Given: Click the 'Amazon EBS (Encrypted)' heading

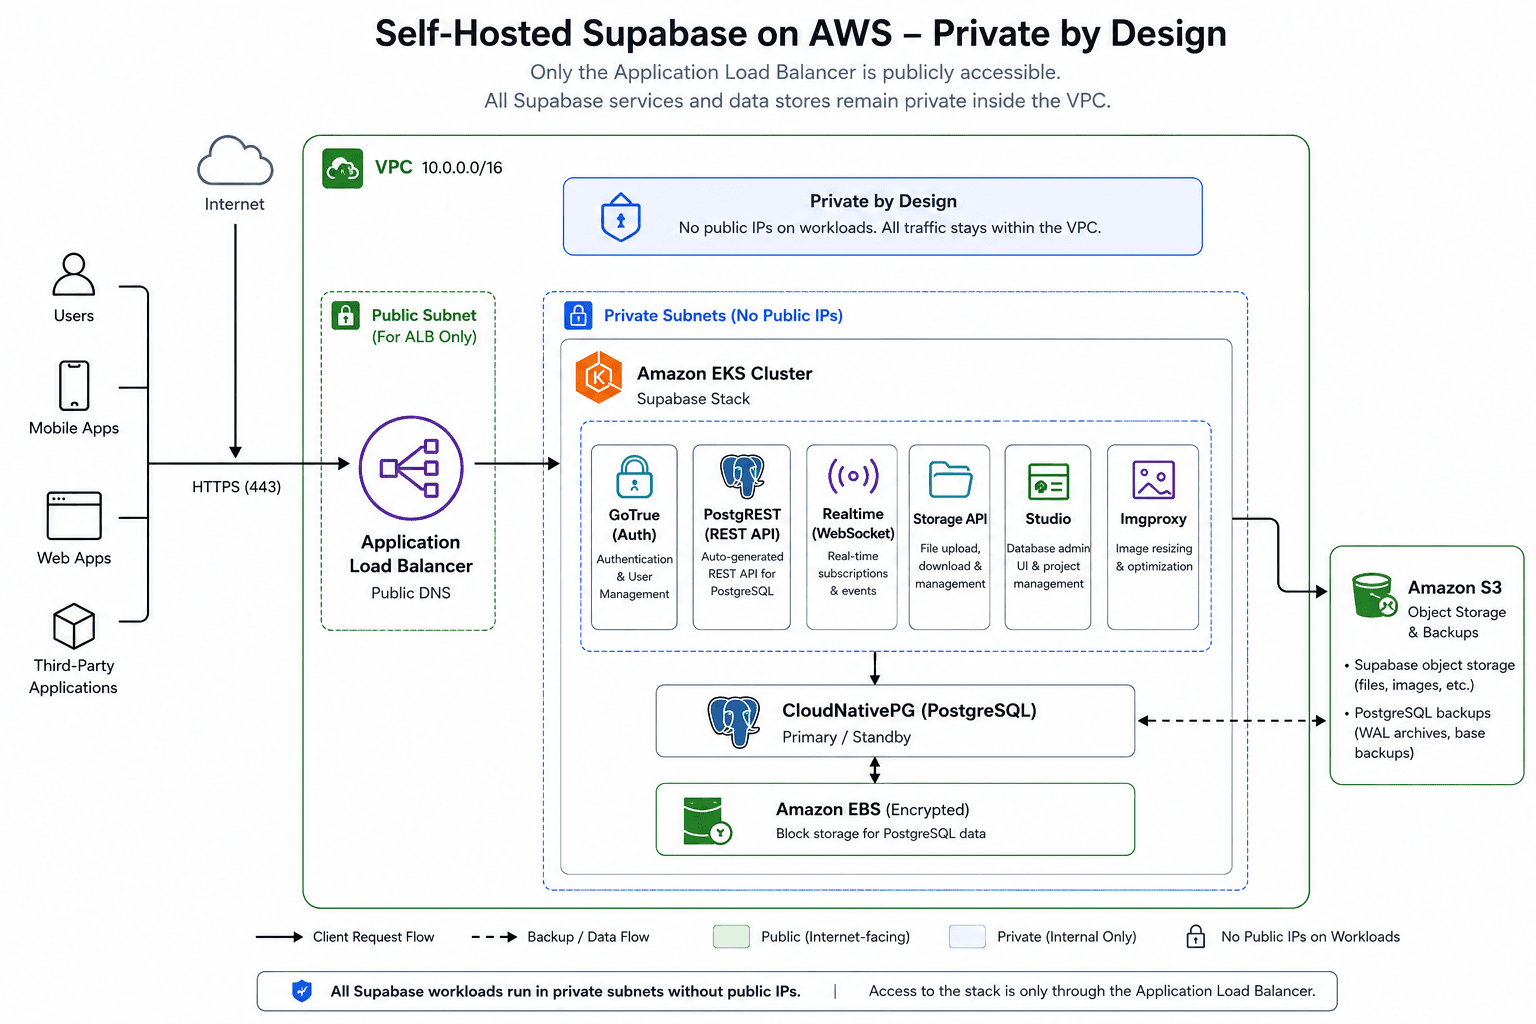Looking at the screenshot, I should [x=873, y=810].
